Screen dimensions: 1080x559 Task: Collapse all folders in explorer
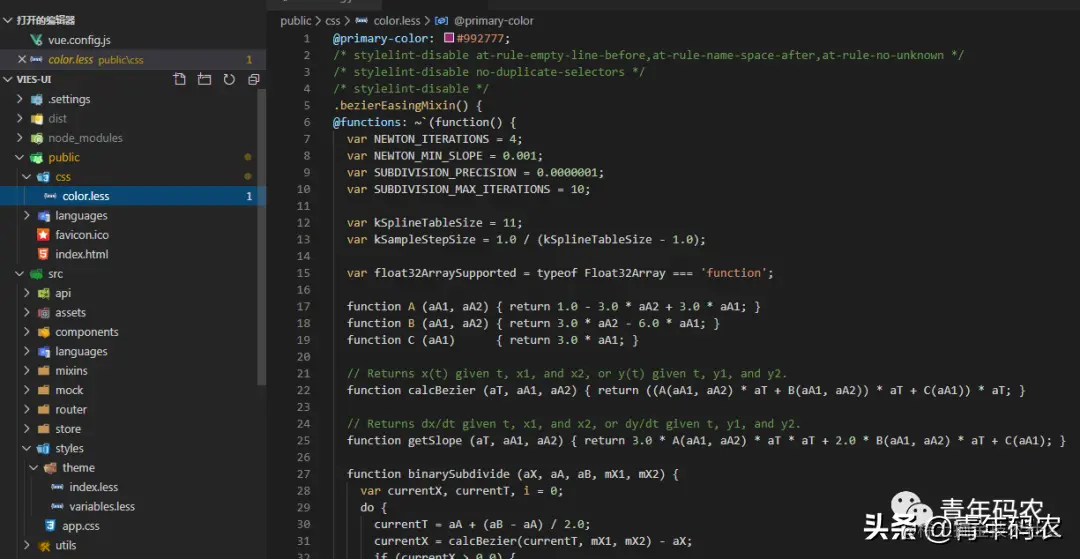(x=253, y=79)
